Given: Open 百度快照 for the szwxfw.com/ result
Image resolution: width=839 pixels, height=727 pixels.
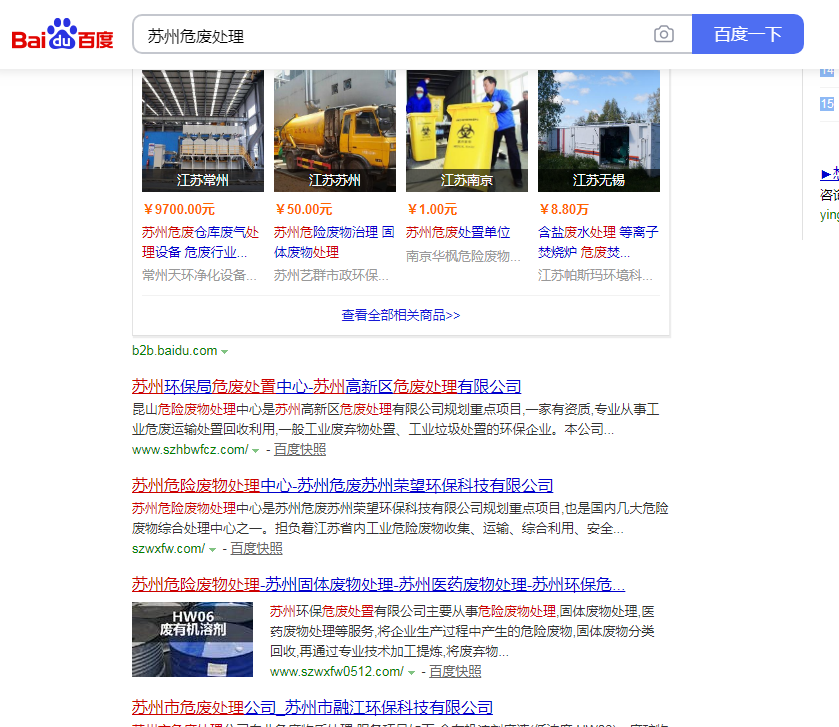Looking at the screenshot, I should (257, 549).
